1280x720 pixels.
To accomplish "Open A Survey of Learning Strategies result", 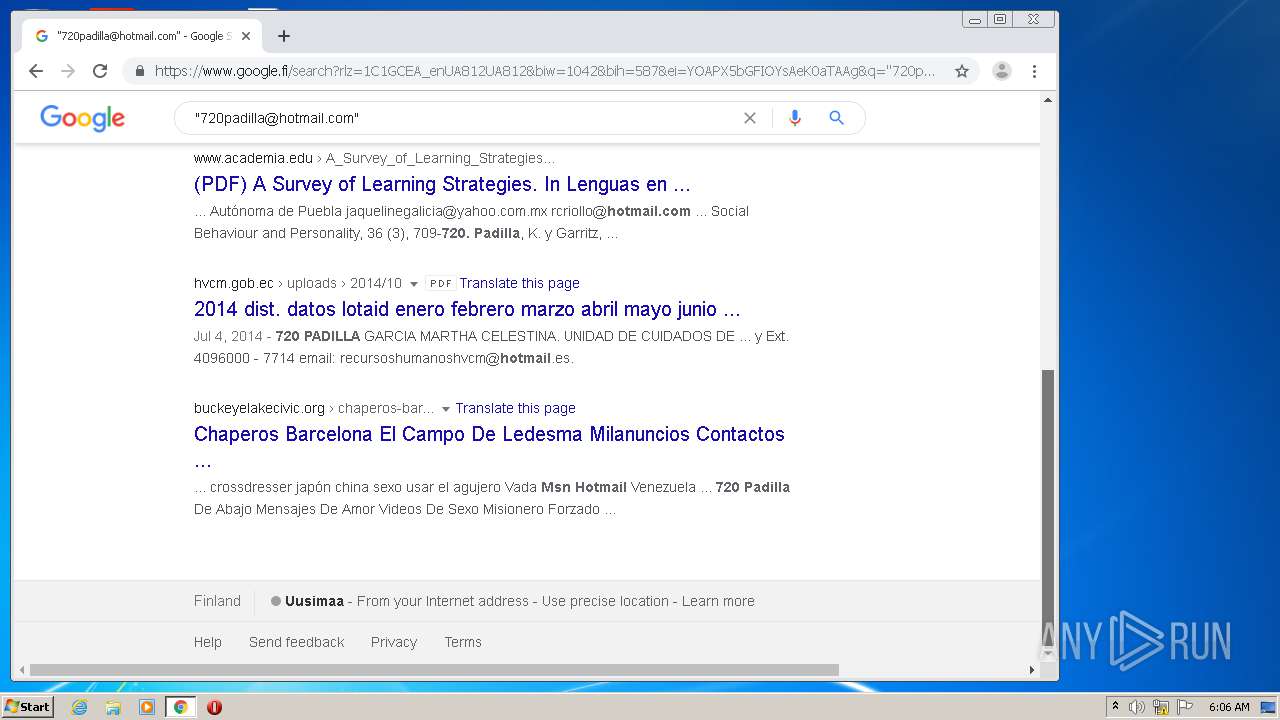I will coord(442,184).
